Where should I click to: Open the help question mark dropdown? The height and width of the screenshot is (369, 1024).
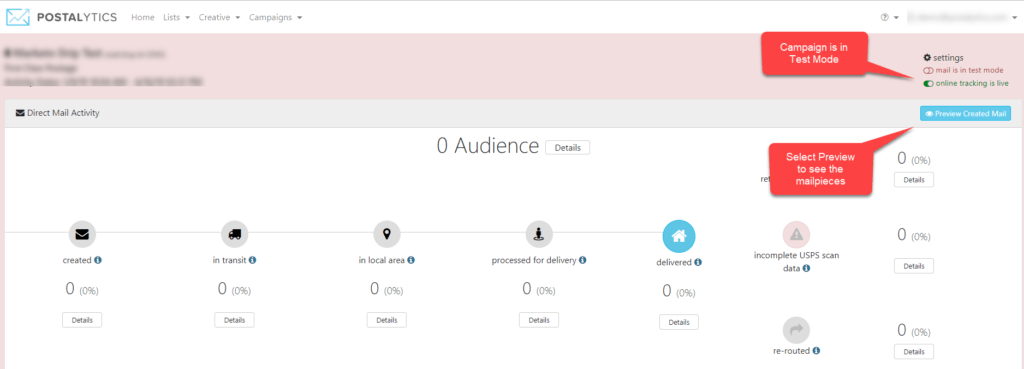click(x=889, y=18)
